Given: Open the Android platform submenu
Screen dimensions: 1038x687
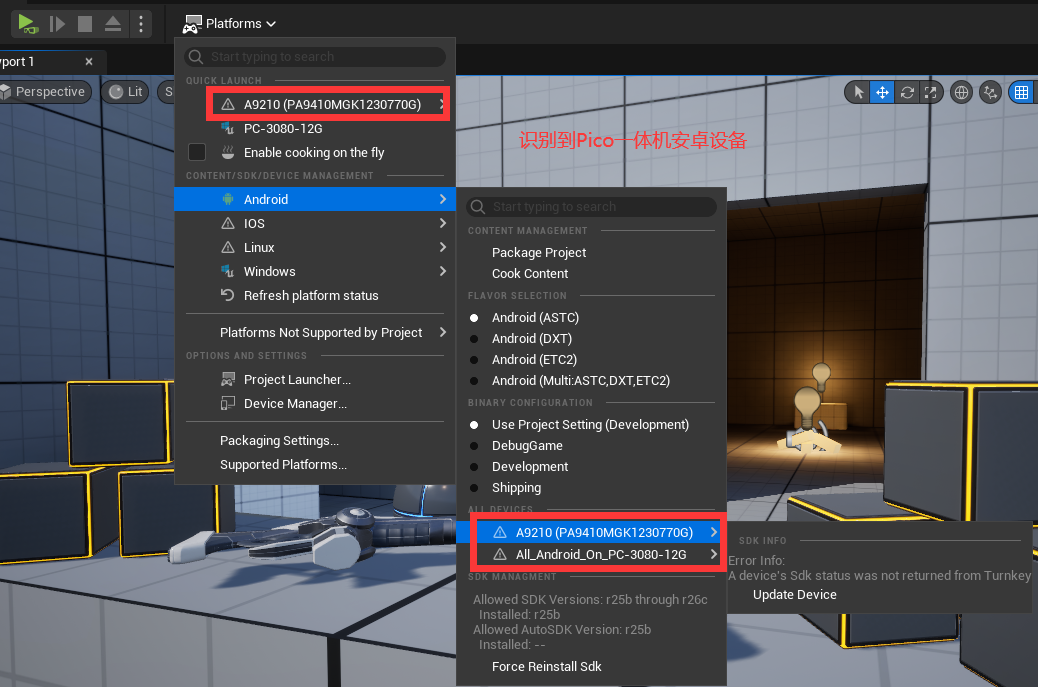Looking at the screenshot, I should click(x=314, y=199).
